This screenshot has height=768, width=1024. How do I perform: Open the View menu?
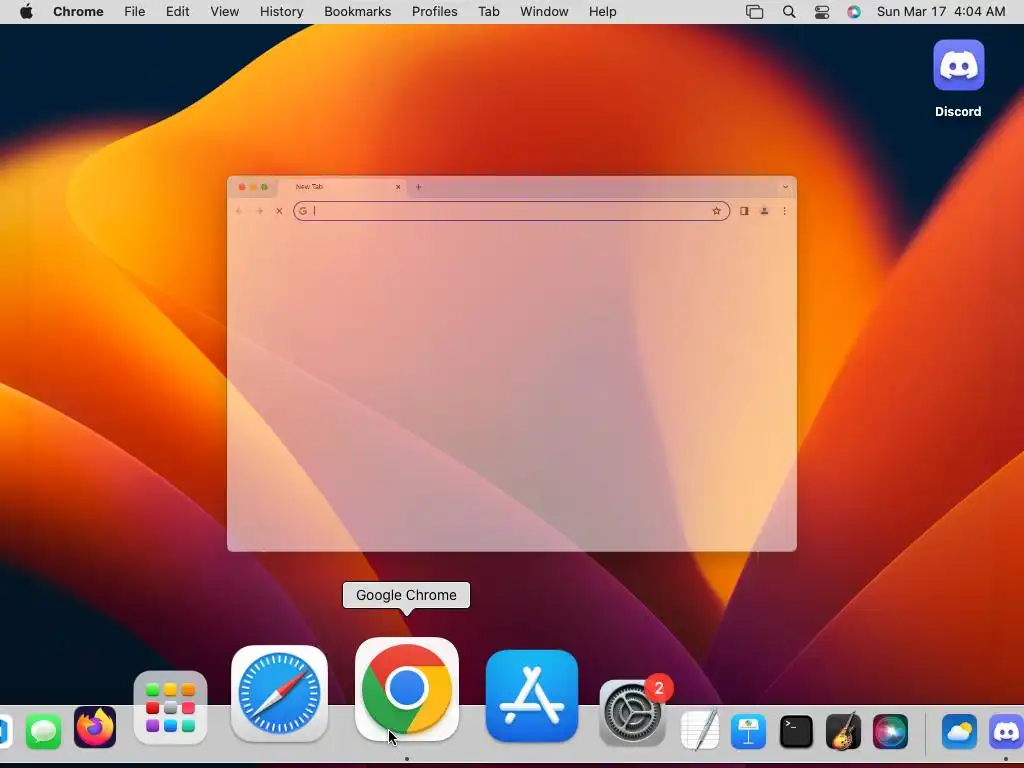pos(225,12)
